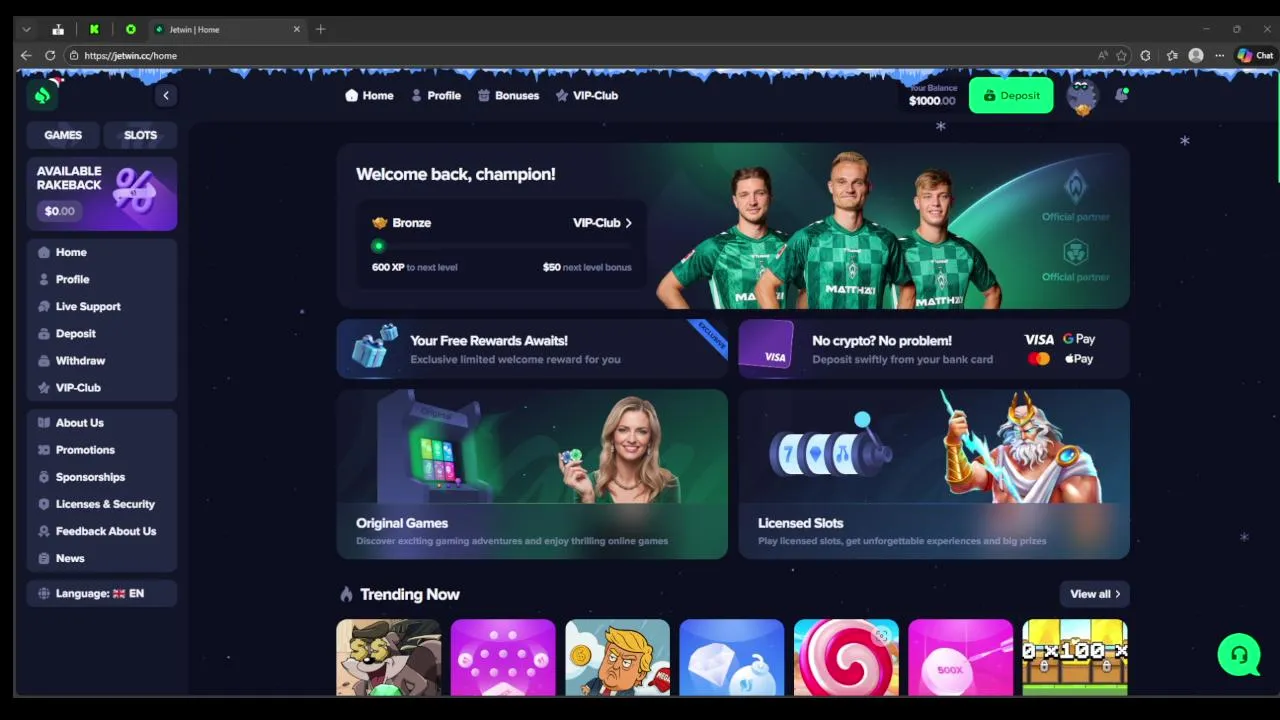The image size is (1280, 720).
Task: Click the Live Support icon in sidebar
Action: coord(44,306)
